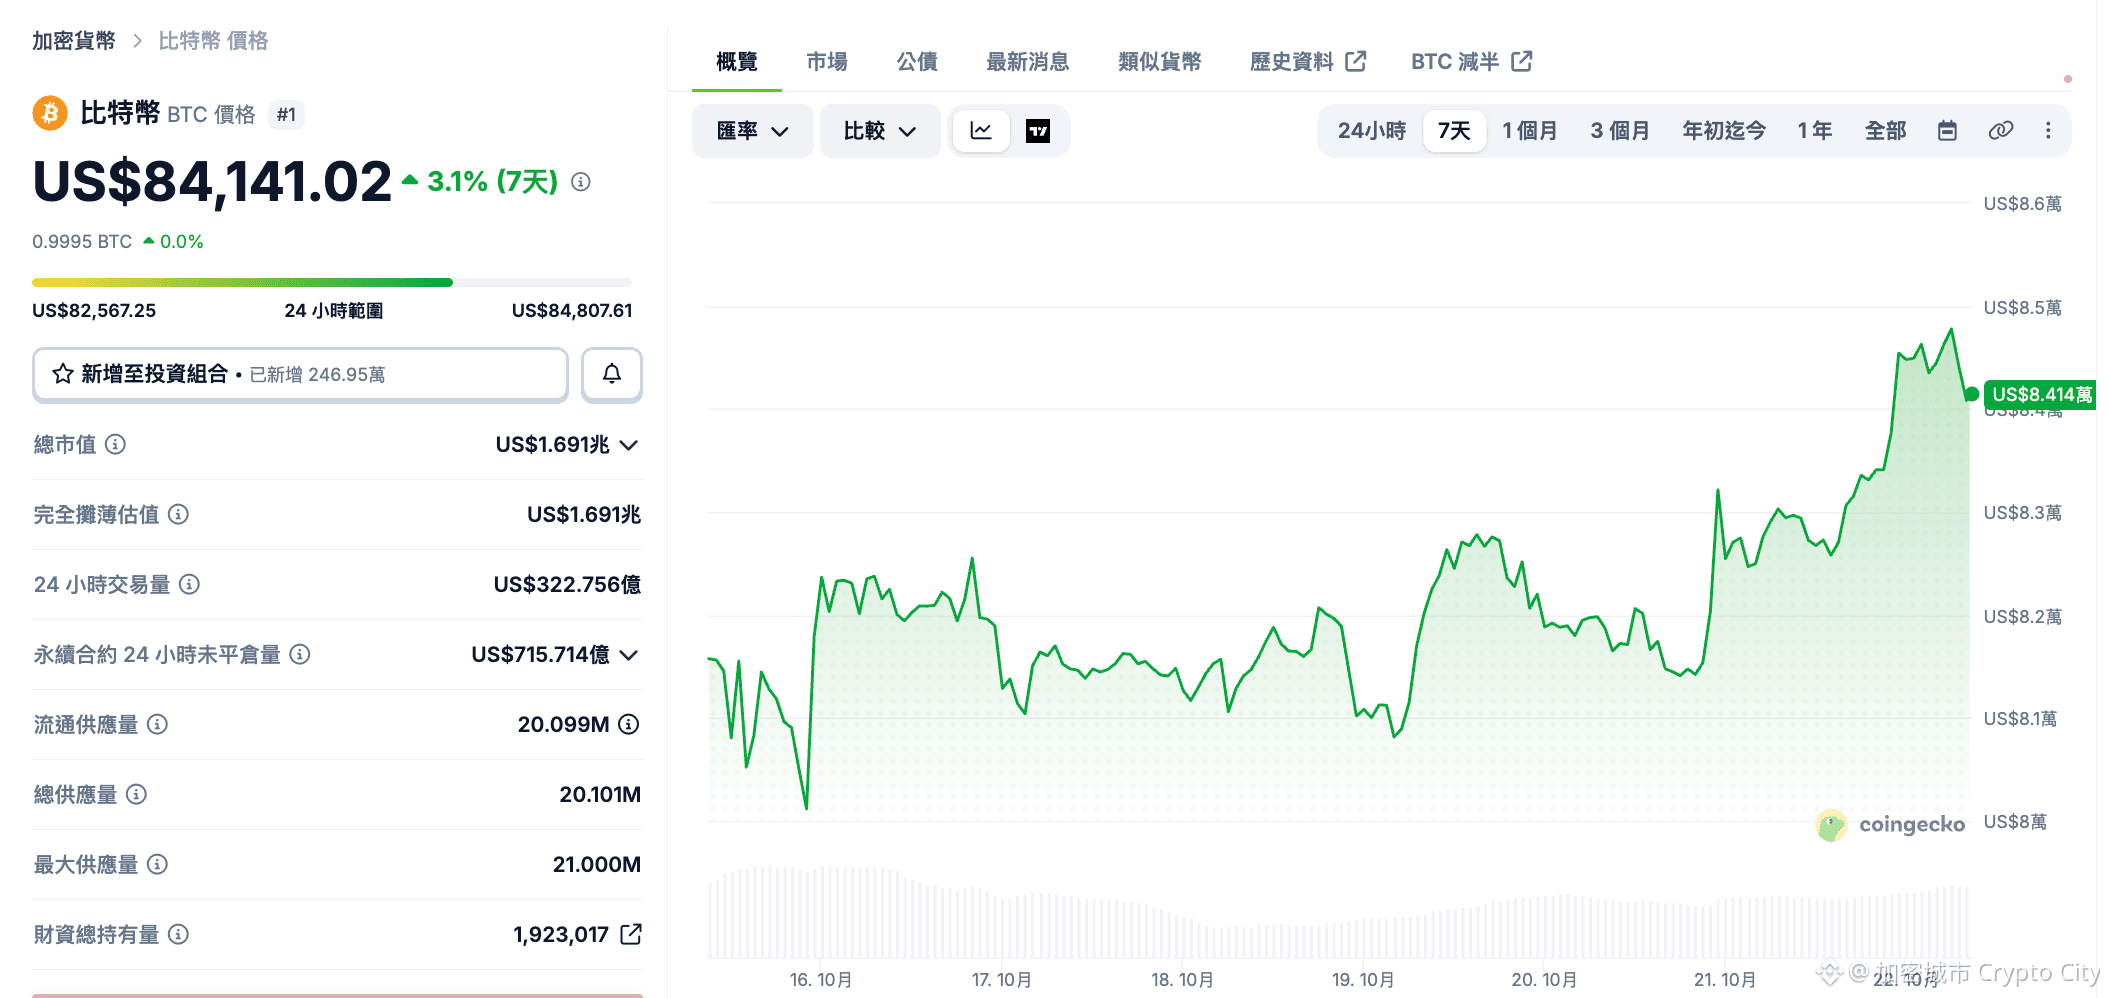Click 新增至投資組合 button
Viewport: 2108px width, 998px height.
pyautogui.click(x=300, y=374)
